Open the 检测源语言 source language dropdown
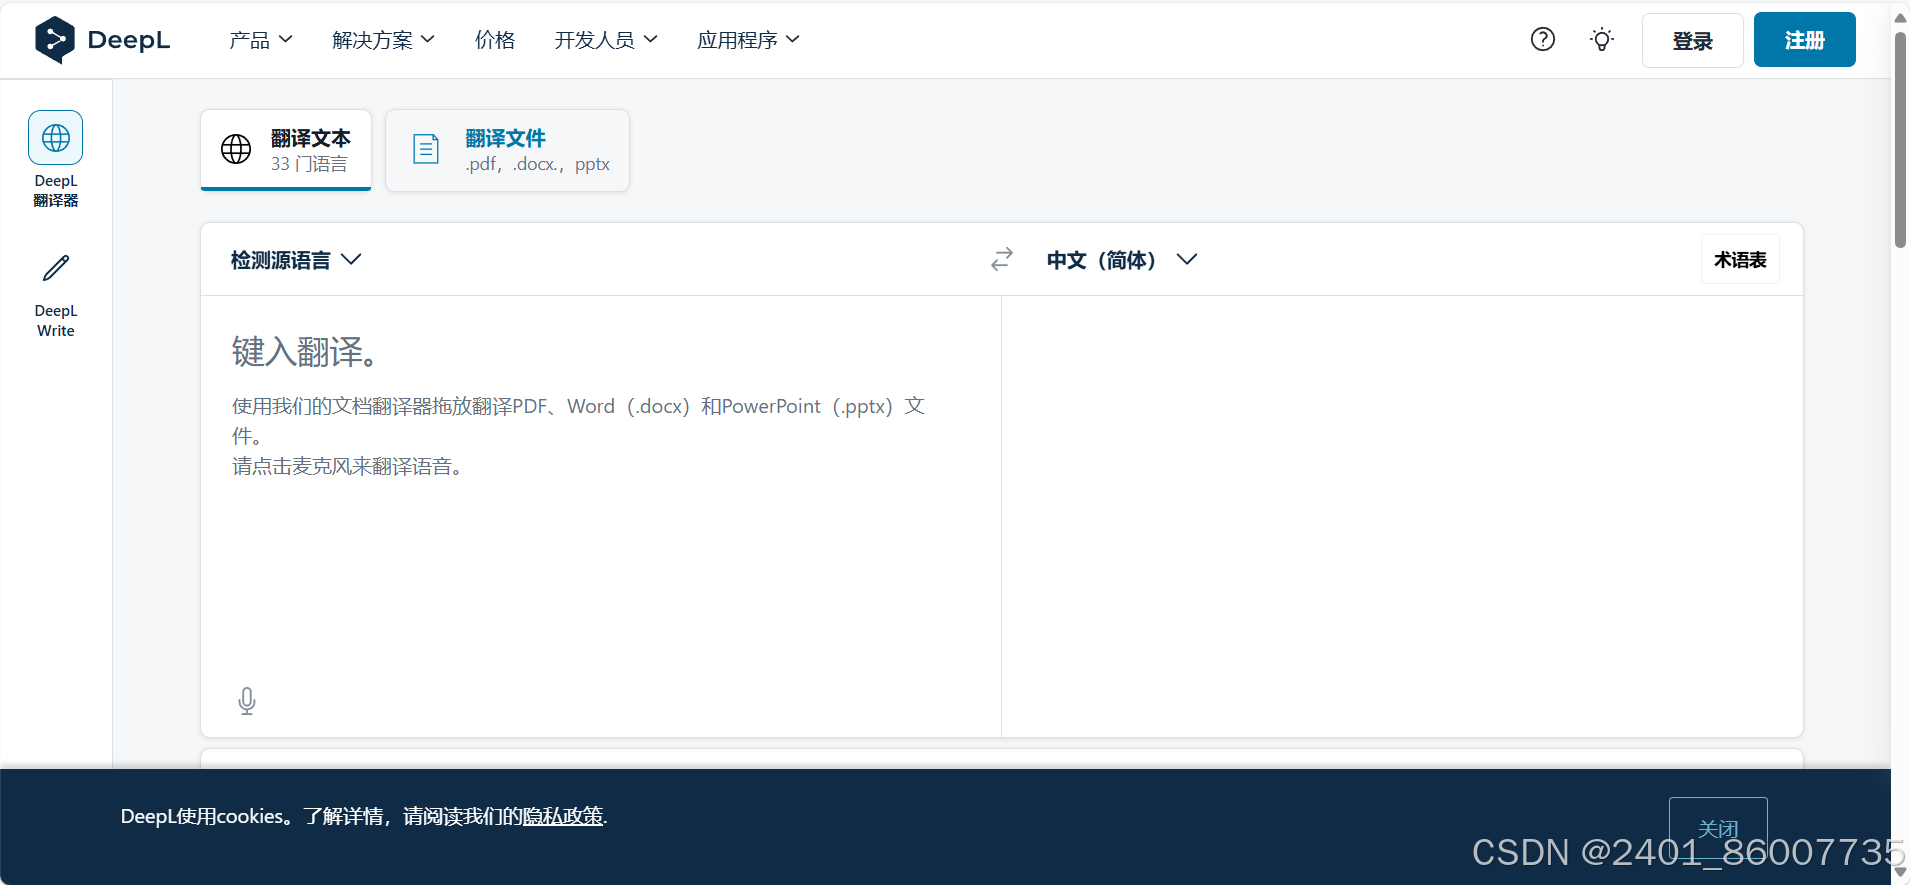1910x885 pixels. 296,260
